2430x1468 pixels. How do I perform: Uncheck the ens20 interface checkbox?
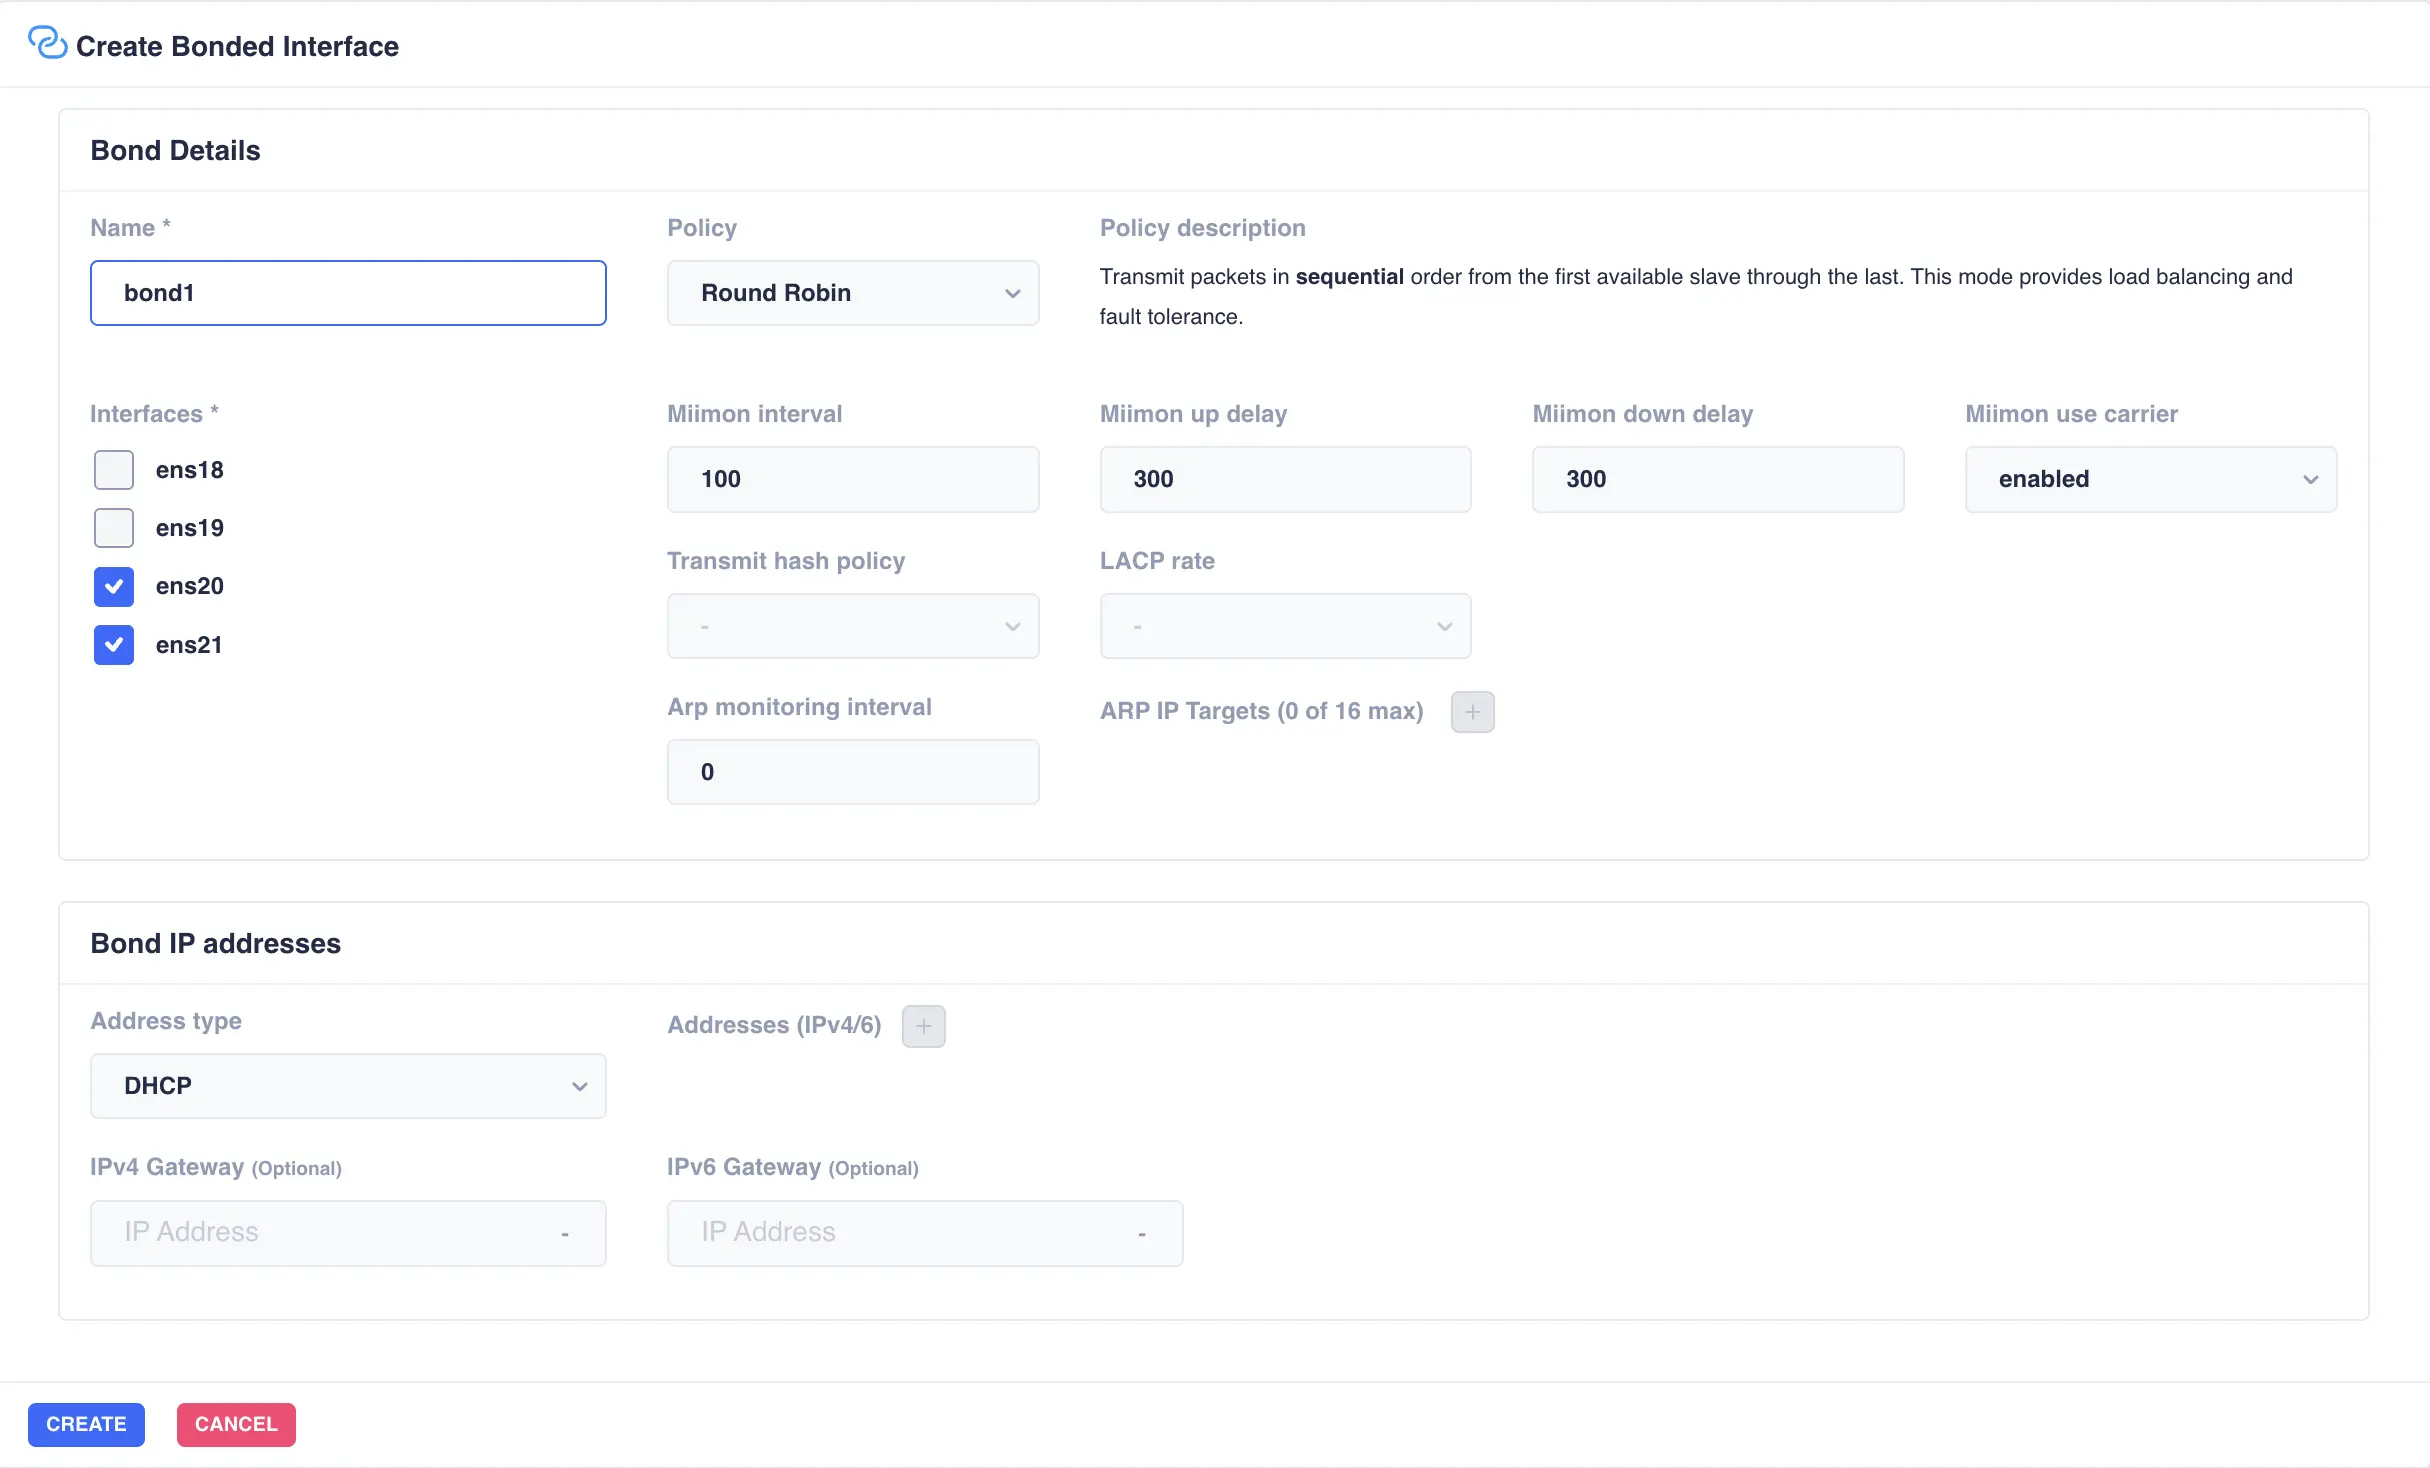tap(114, 587)
